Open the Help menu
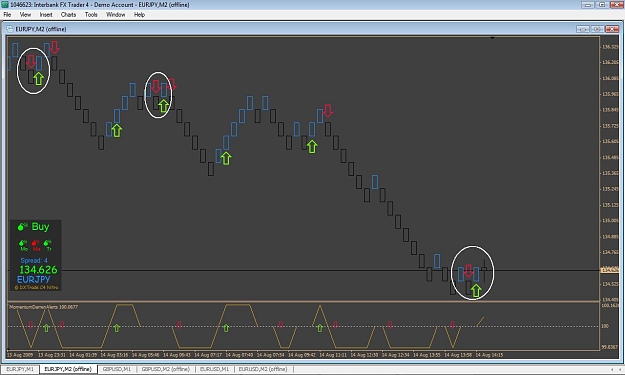 click(x=139, y=15)
